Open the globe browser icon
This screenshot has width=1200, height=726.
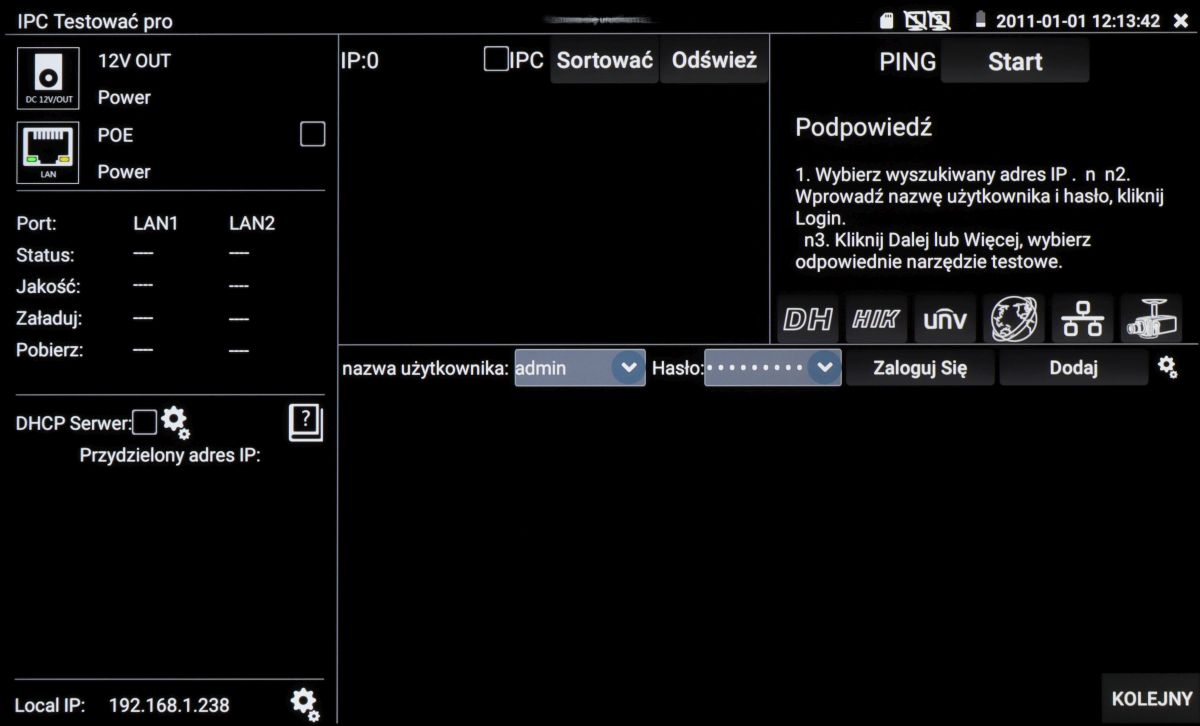pyautogui.click(x=1013, y=320)
